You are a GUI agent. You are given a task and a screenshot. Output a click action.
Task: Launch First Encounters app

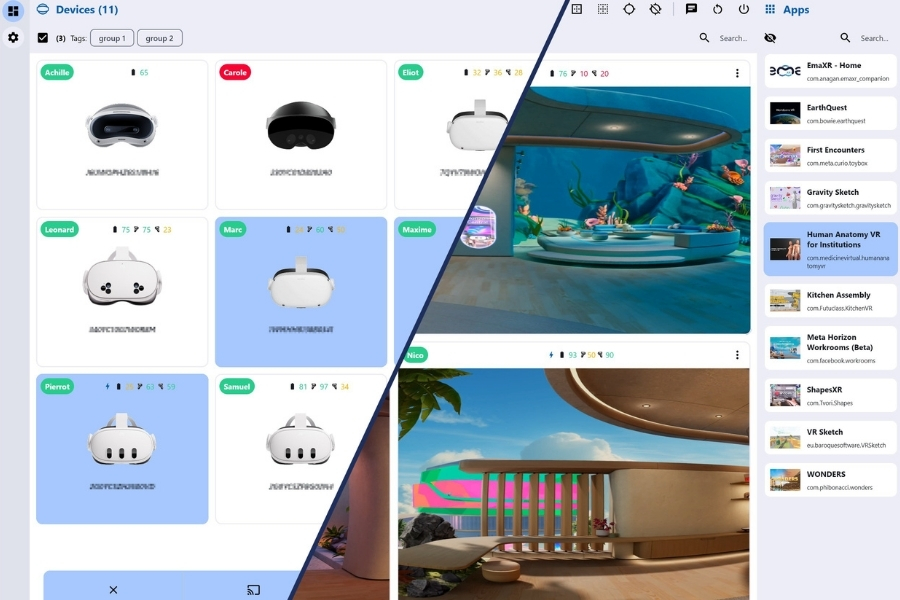(x=830, y=156)
